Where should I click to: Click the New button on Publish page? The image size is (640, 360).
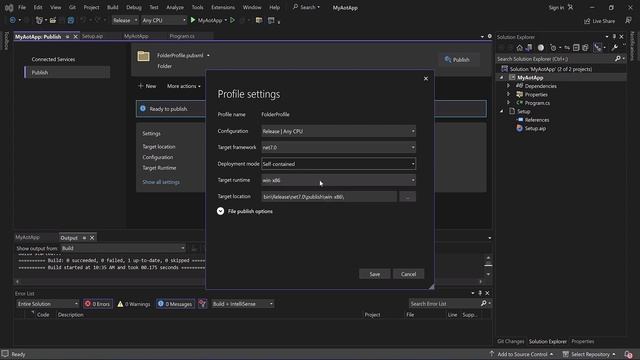point(147,86)
